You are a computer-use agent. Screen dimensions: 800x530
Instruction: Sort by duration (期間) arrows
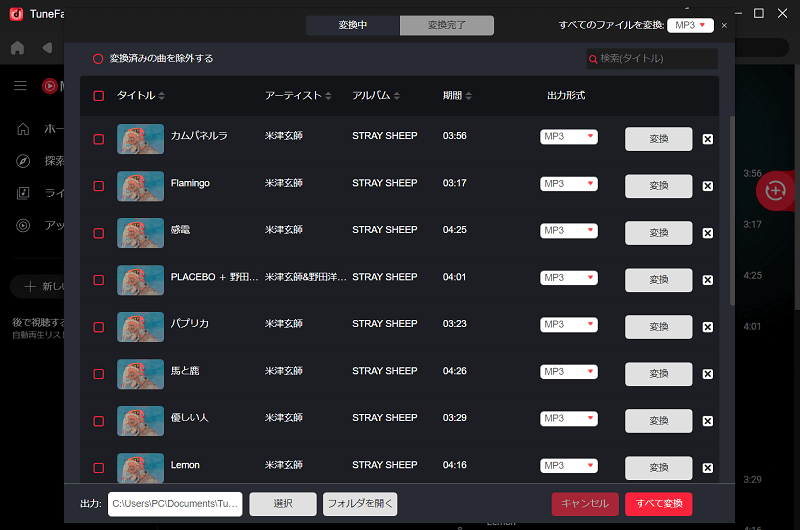[468, 96]
